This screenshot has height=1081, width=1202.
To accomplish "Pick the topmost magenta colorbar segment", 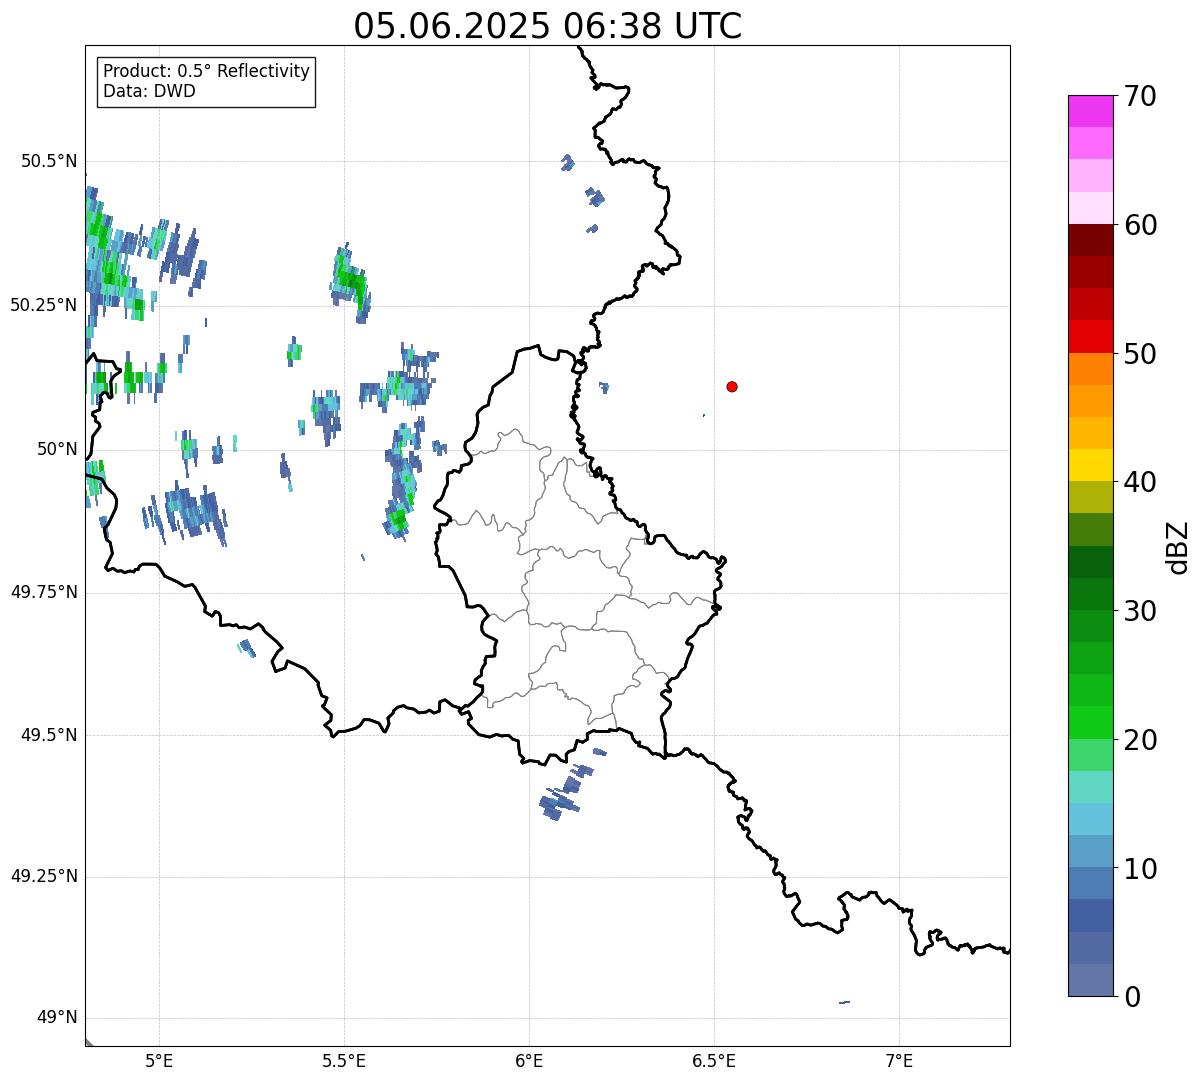I will coord(1091,111).
